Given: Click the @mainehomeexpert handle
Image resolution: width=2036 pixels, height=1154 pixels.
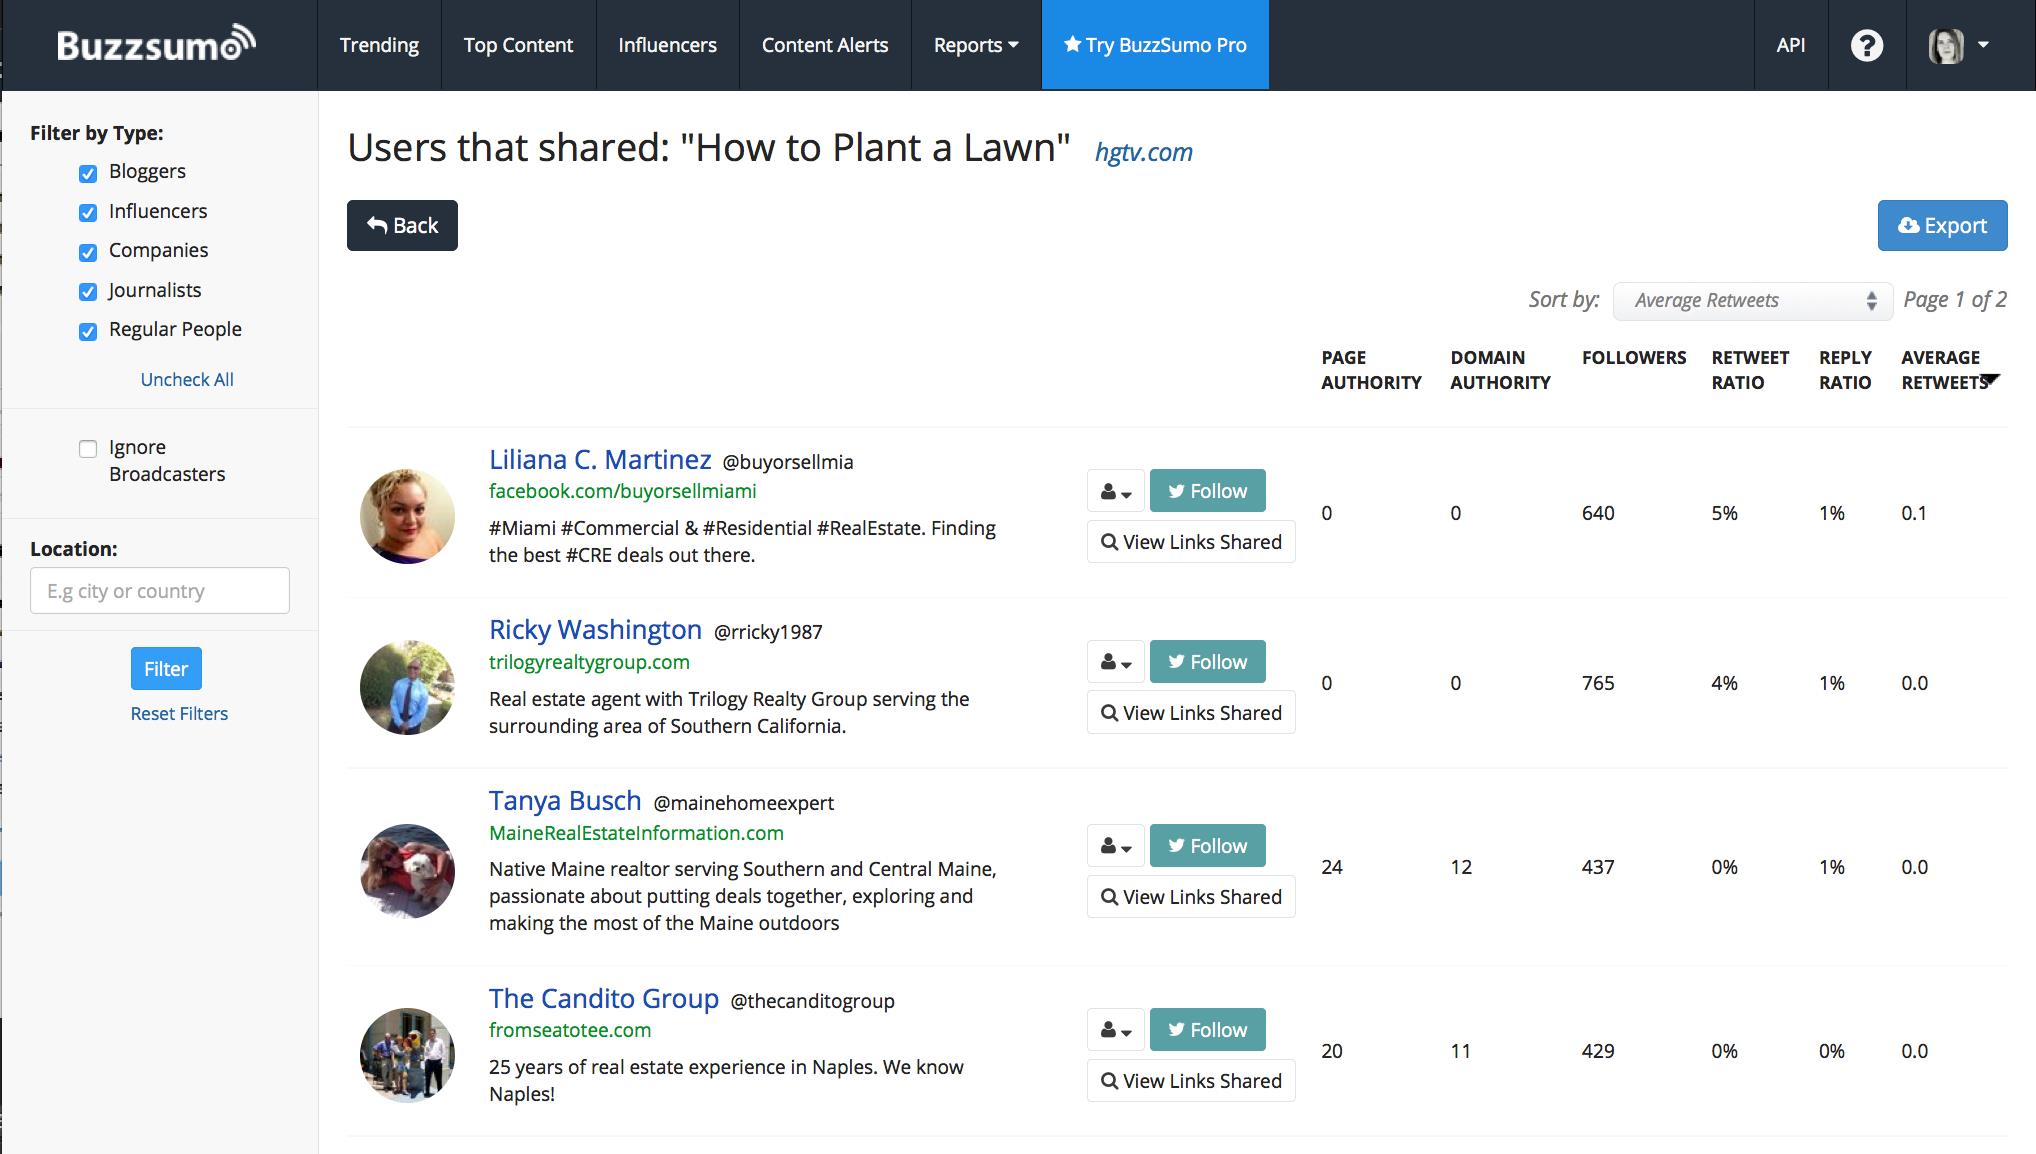Looking at the screenshot, I should click(x=743, y=803).
